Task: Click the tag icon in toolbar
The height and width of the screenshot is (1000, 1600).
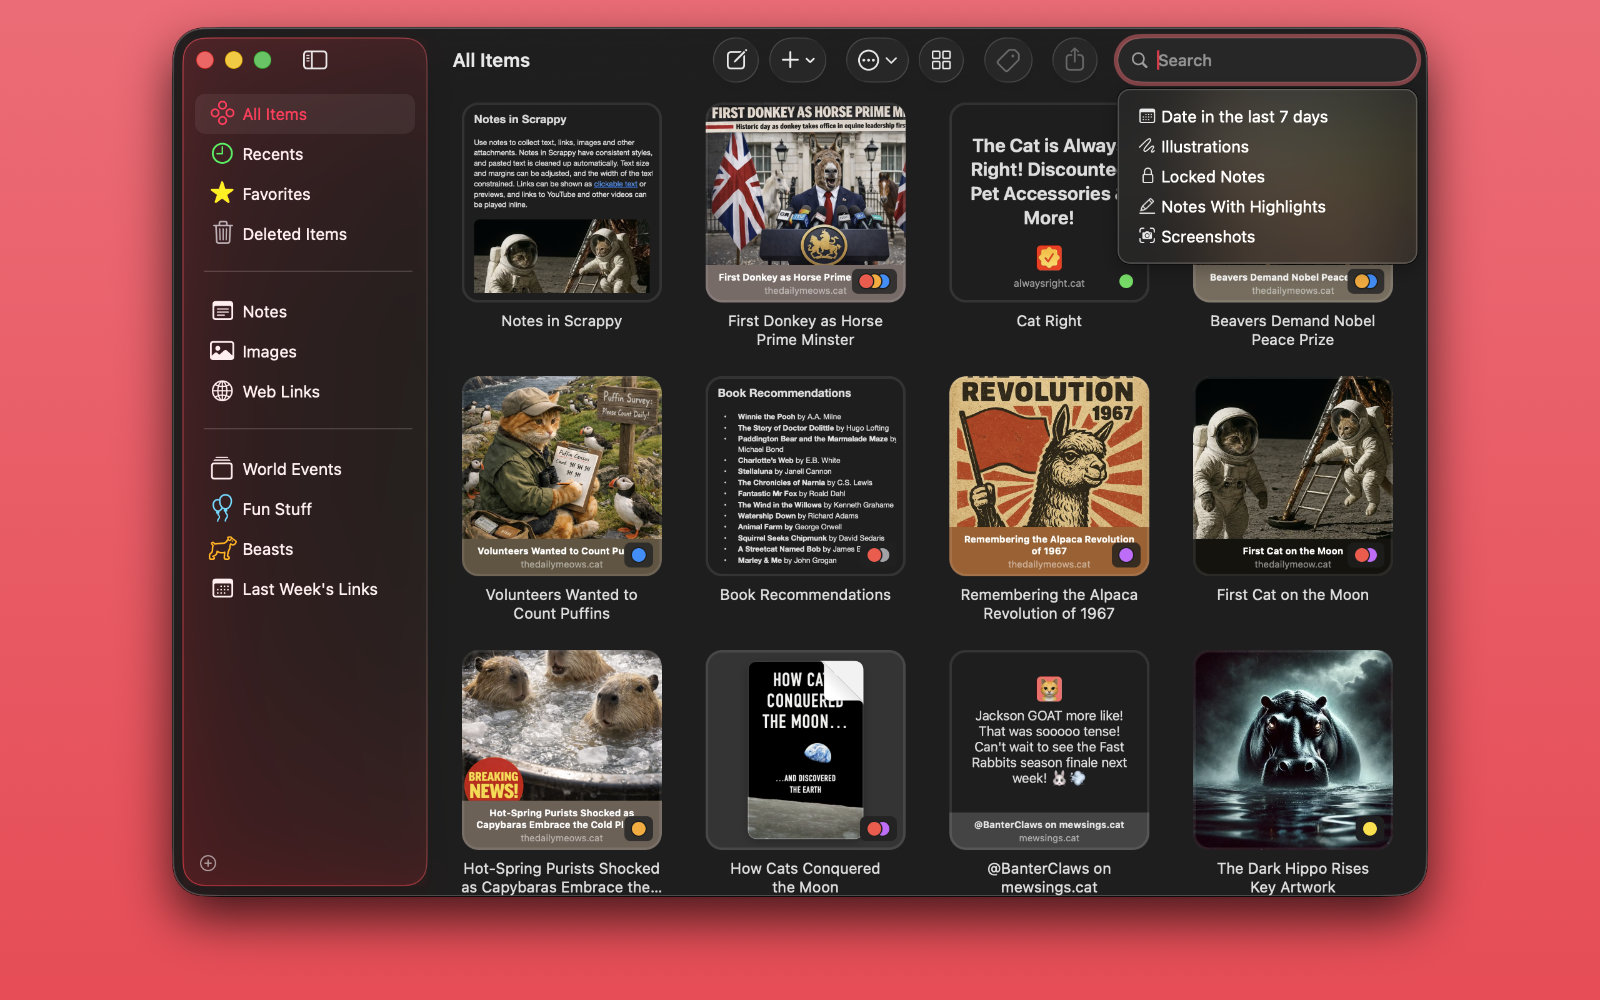Action: (1008, 60)
